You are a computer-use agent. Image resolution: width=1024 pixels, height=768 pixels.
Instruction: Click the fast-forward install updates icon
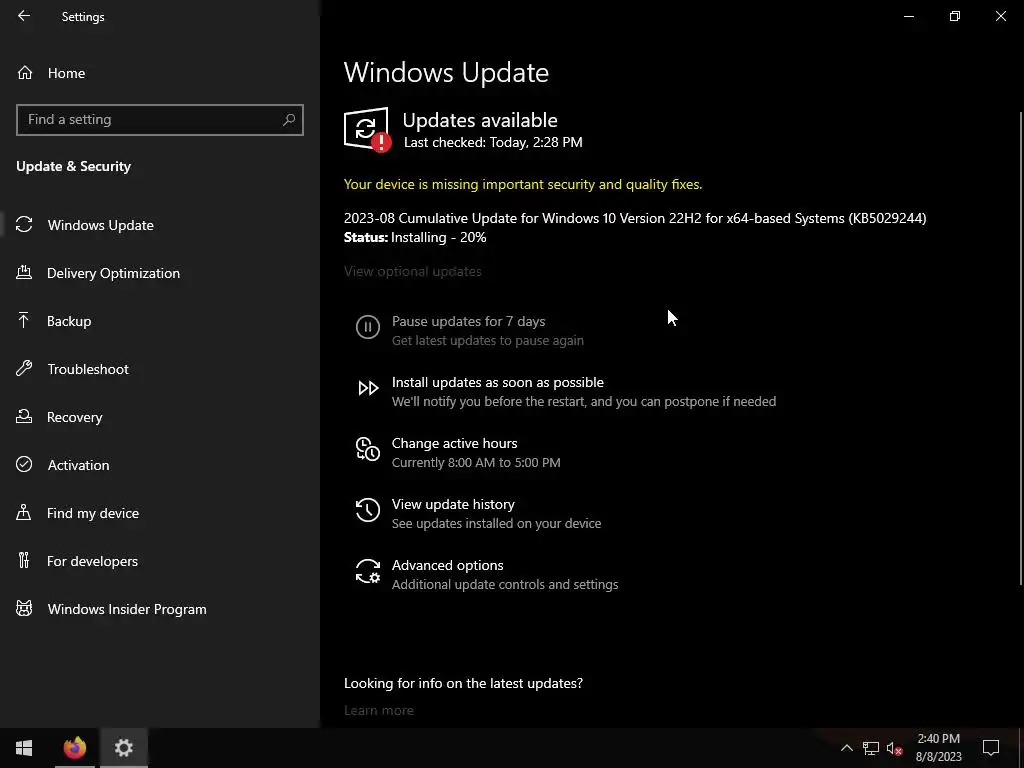click(x=368, y=388)
